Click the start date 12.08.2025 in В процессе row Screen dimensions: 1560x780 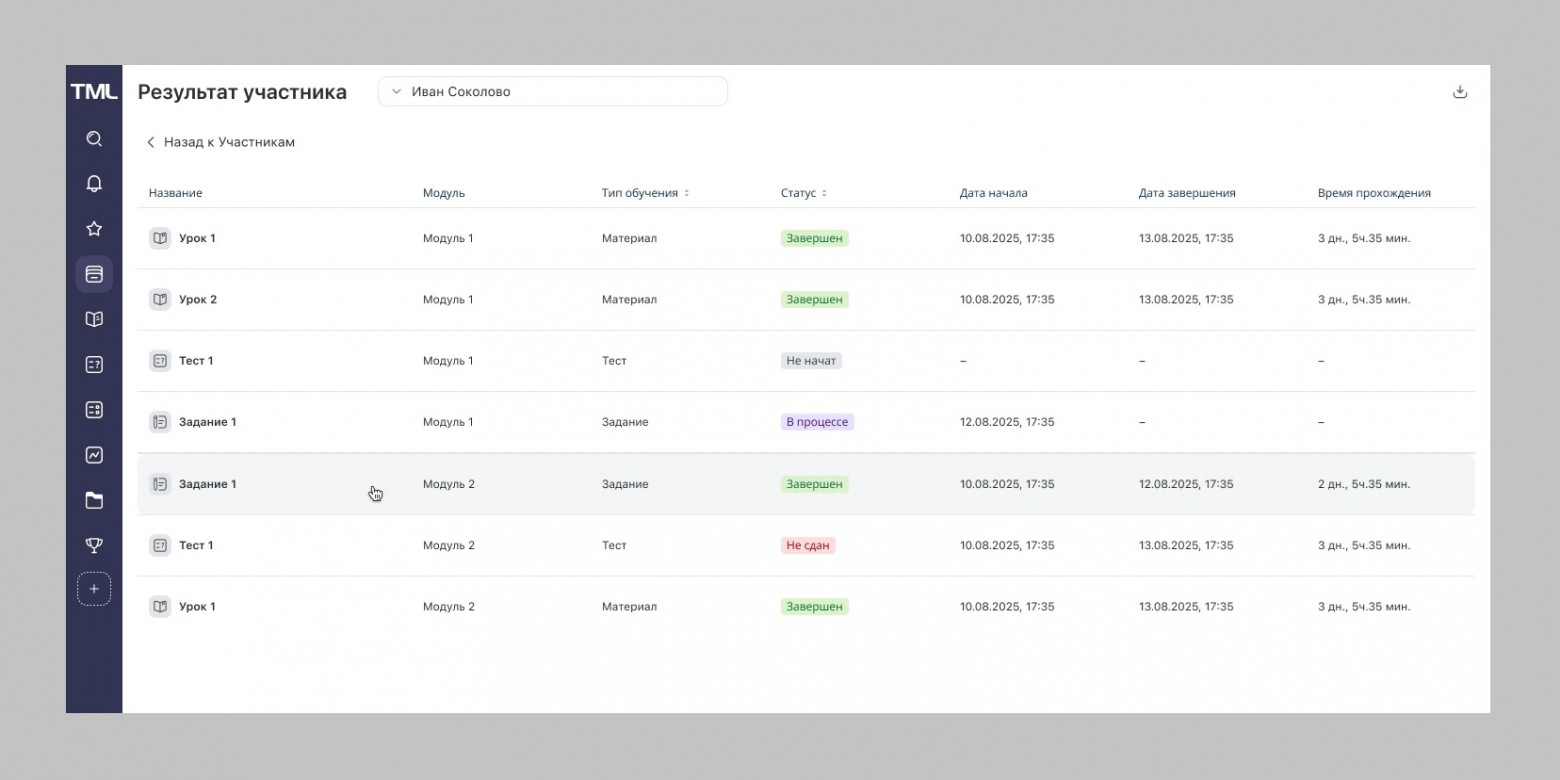click(x=1007, y=422)
